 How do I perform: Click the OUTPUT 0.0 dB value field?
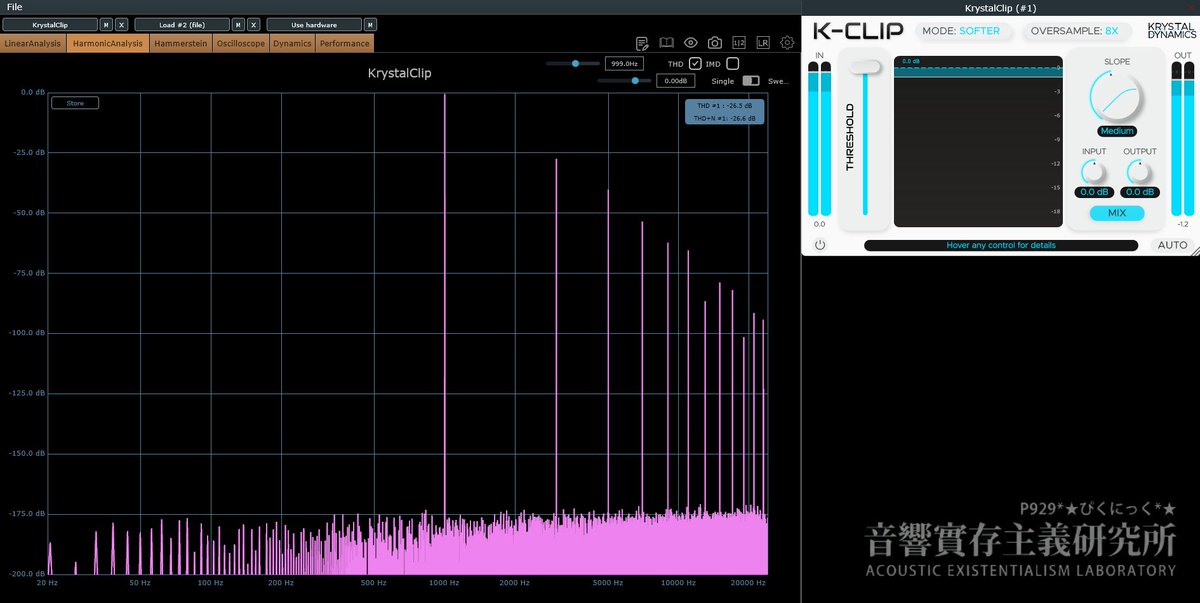pos(1140,192)
